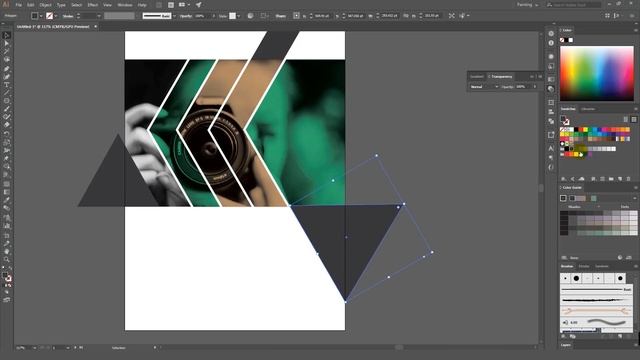Viewport: 640px width, 360px height.
Task: Click the Adobe Stock icon in menu bar
Action: [171, 5]
